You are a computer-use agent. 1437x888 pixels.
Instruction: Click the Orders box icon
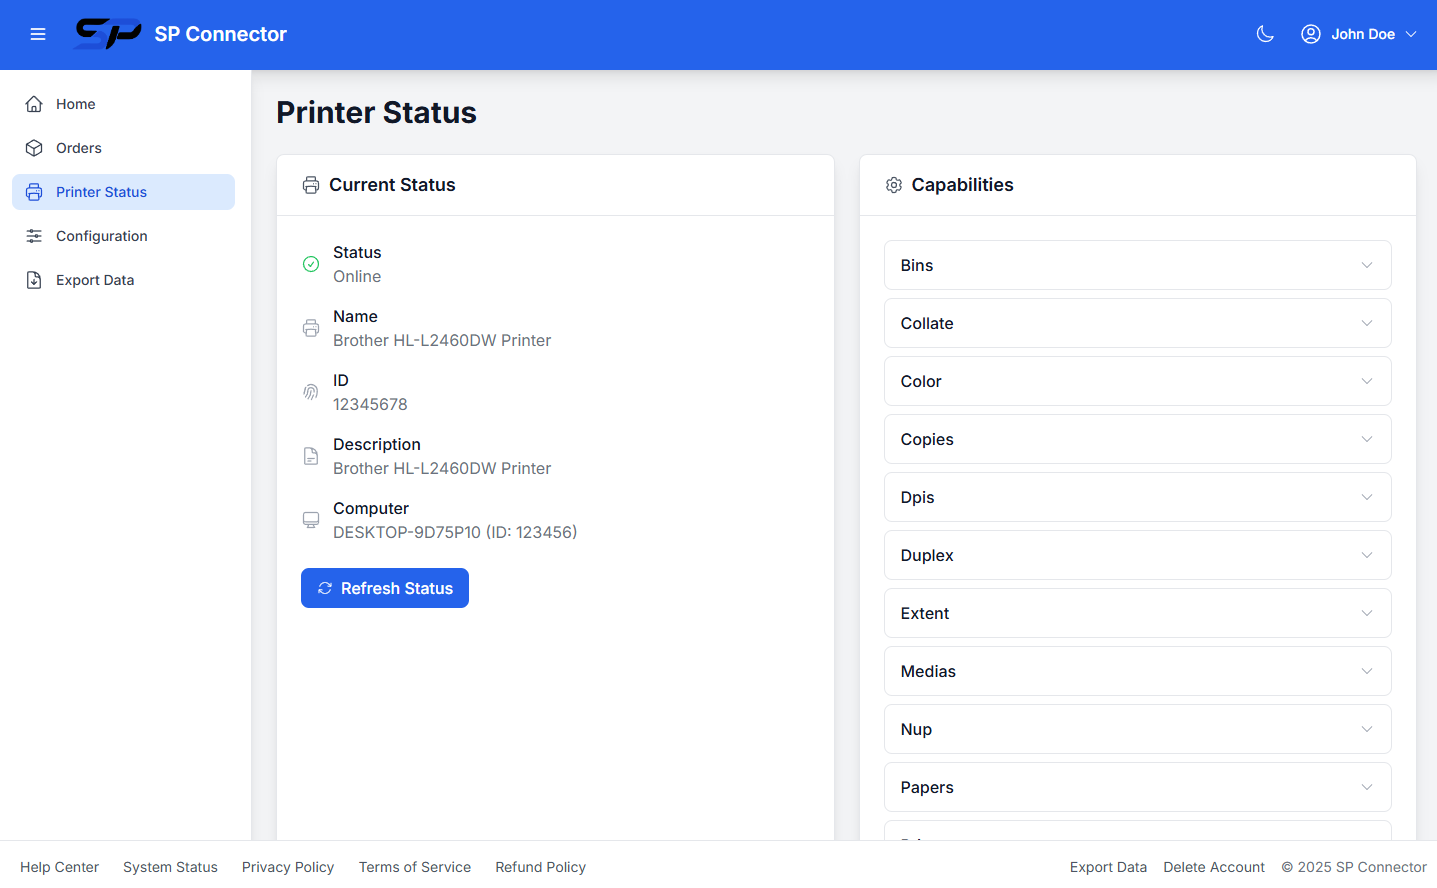click(34, 147)
